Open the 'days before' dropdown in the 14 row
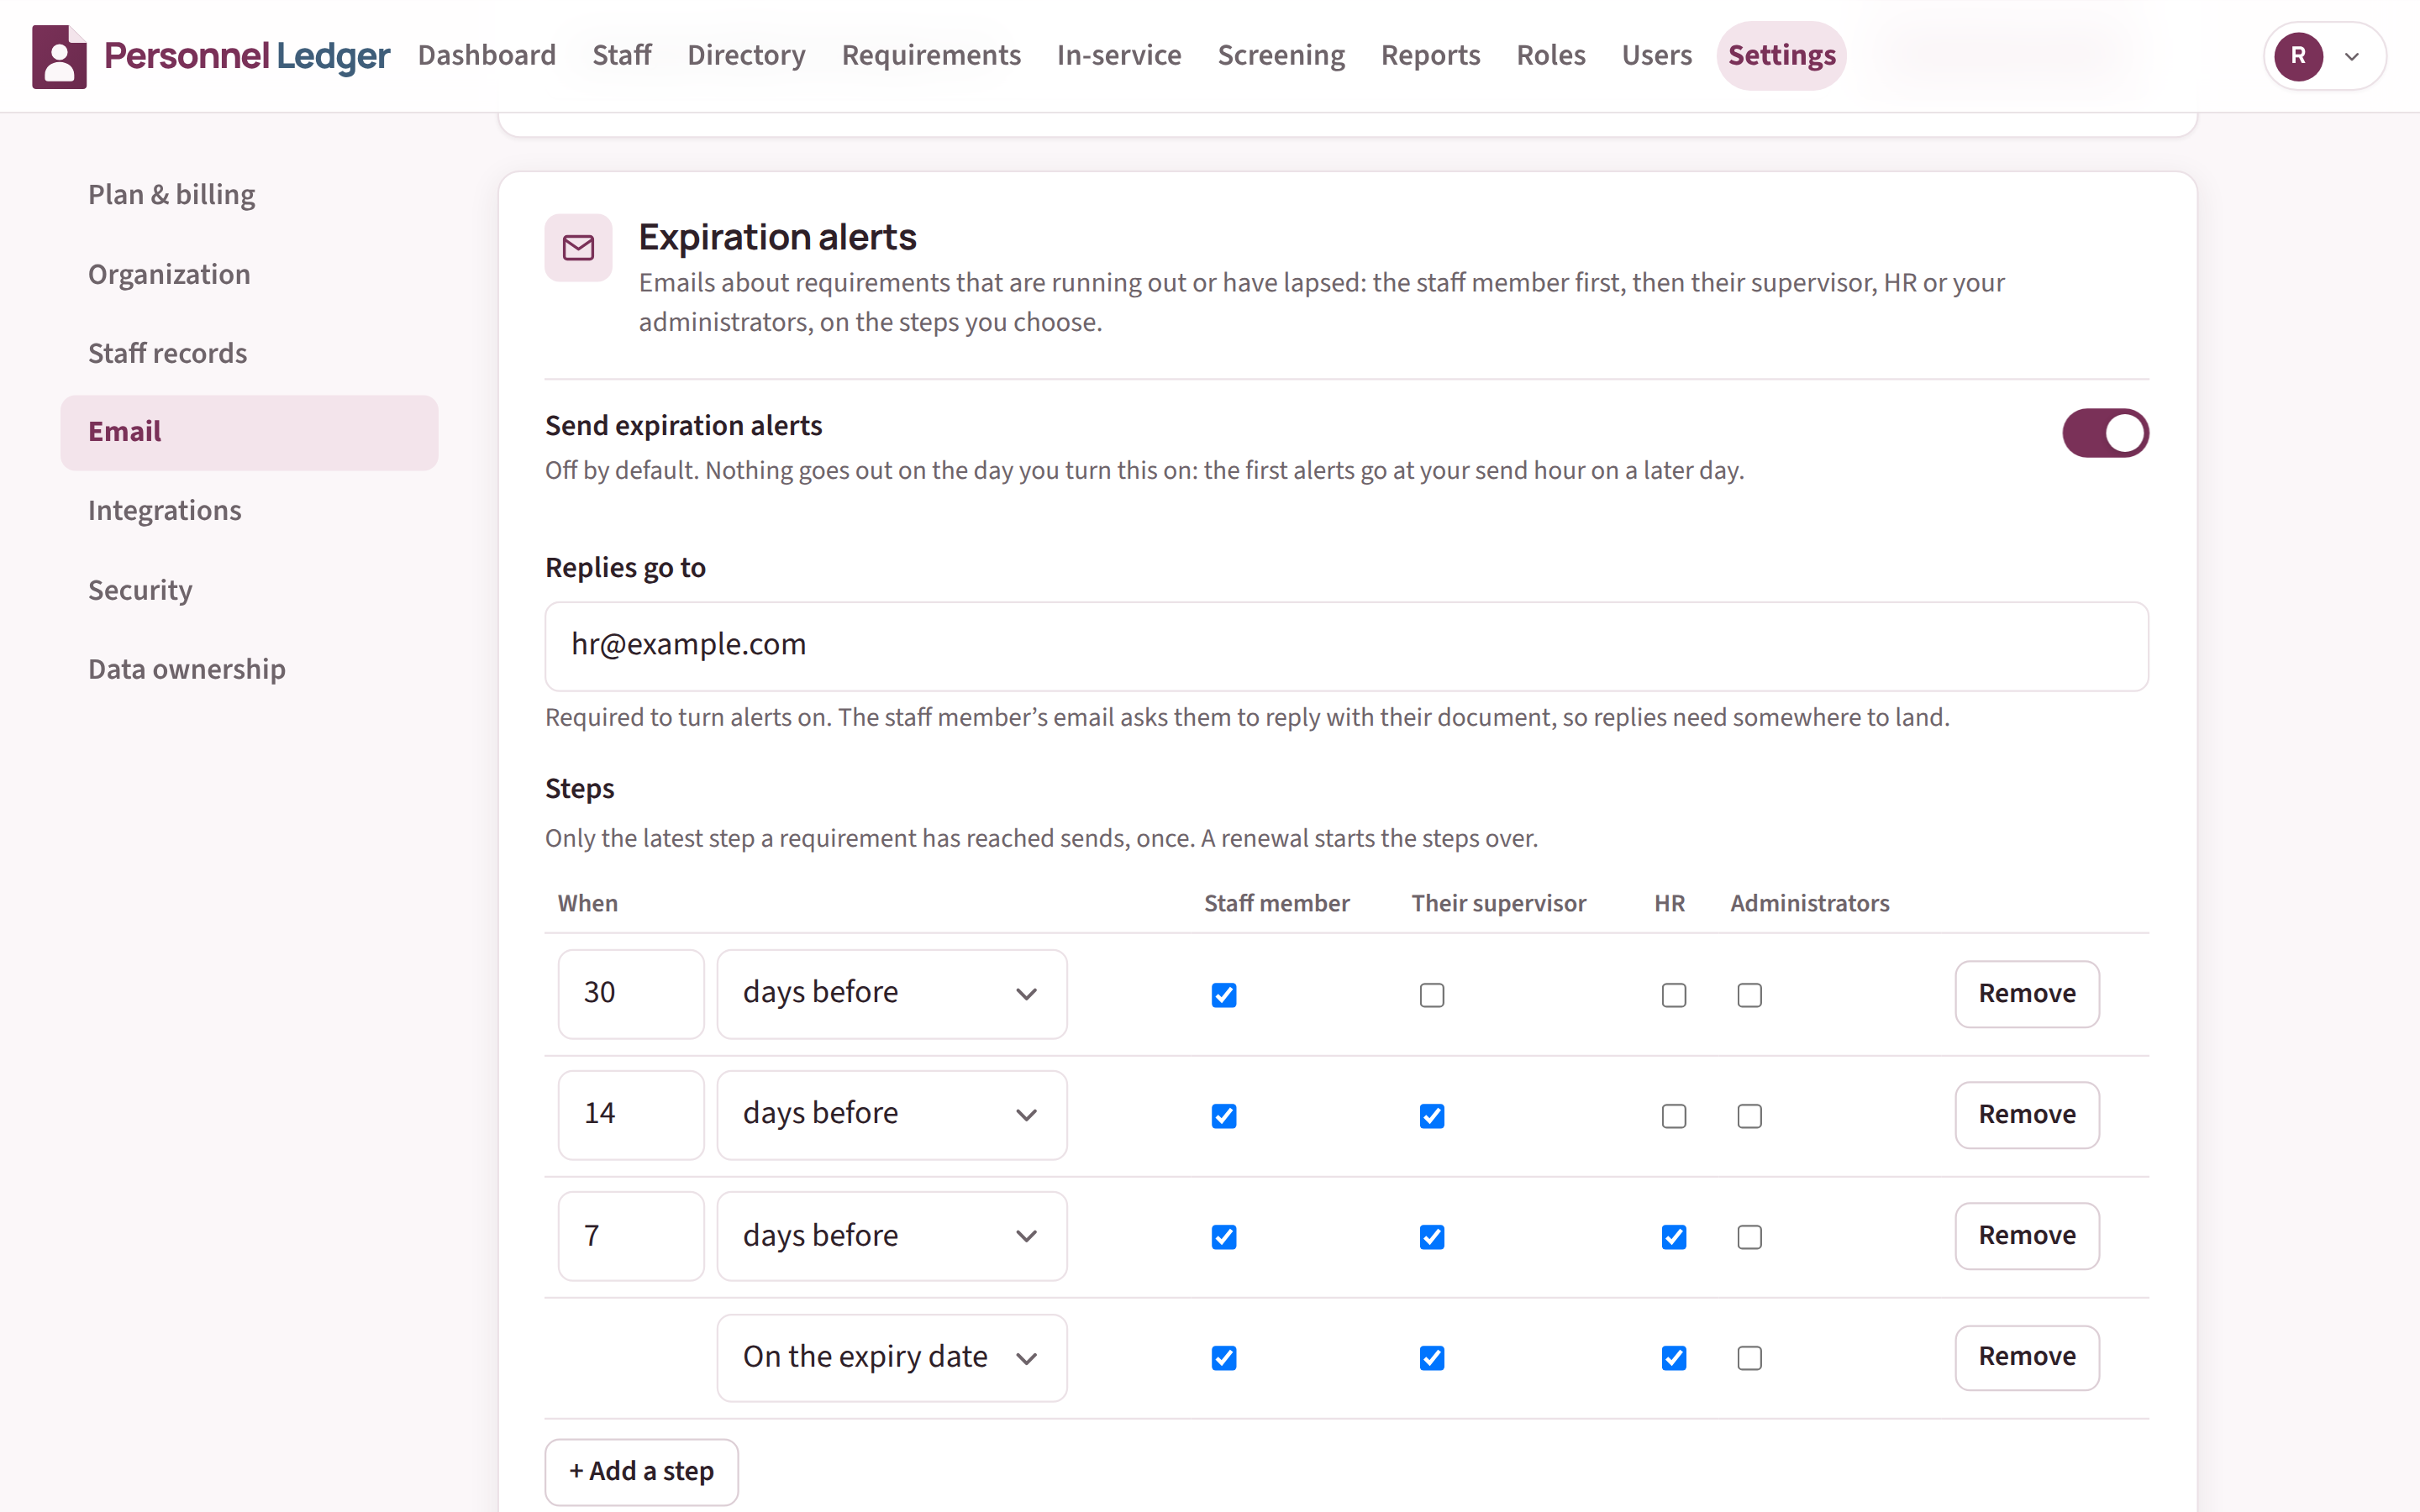The width and height of the screenshot is (2420, 1512). tap(892, 1115)
